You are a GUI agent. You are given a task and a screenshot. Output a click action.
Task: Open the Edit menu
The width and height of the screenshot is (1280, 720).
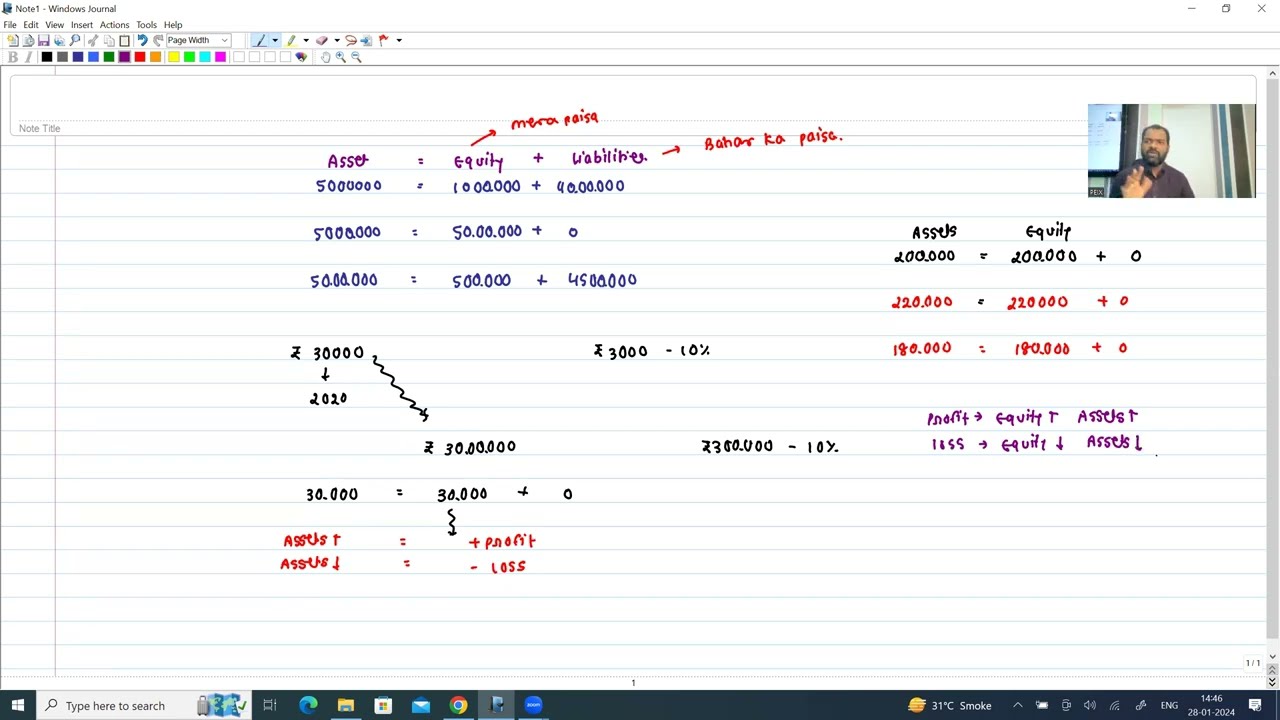point(31,24)
